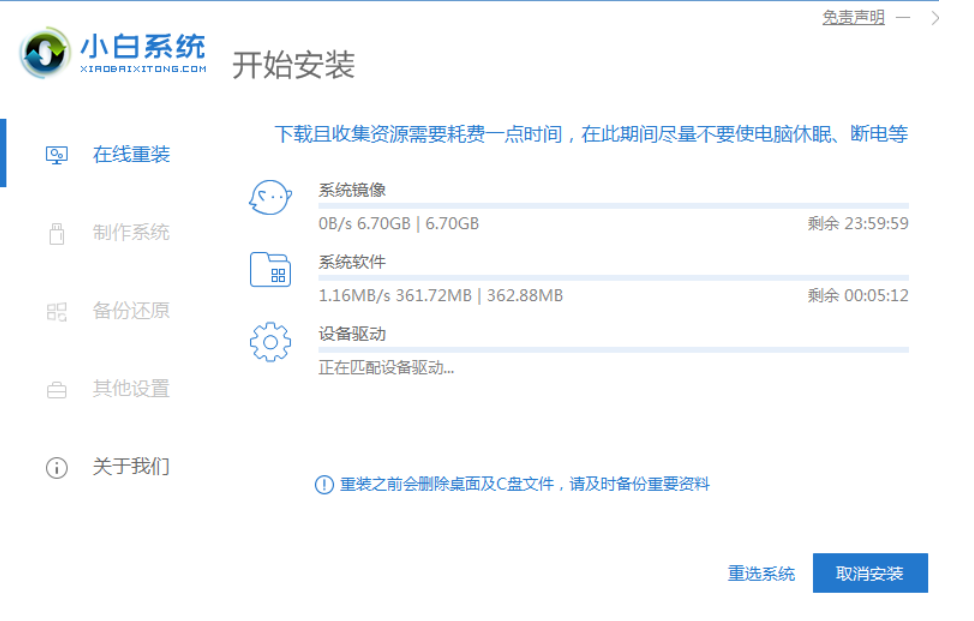Click the exclamation icon before the backup warning
This screenshot has width=974, height=621.
click(x=324, y=485)
